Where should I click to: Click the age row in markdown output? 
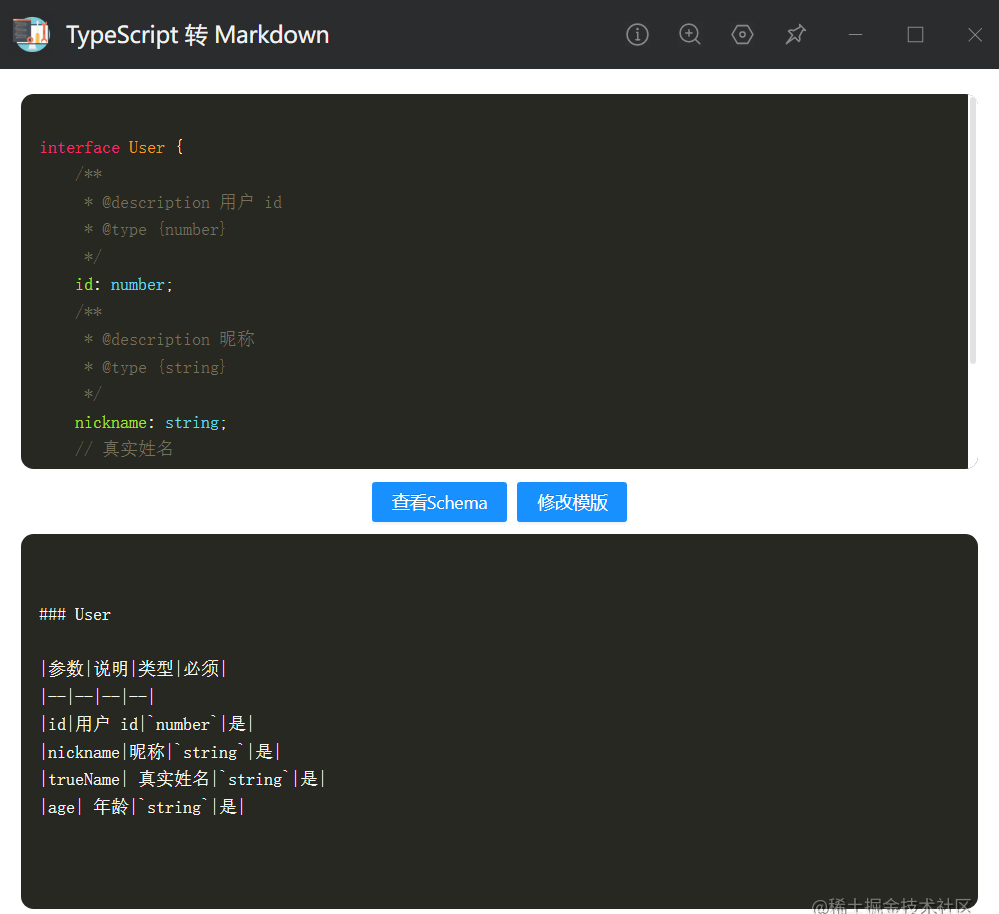click(x=143, y=807)
